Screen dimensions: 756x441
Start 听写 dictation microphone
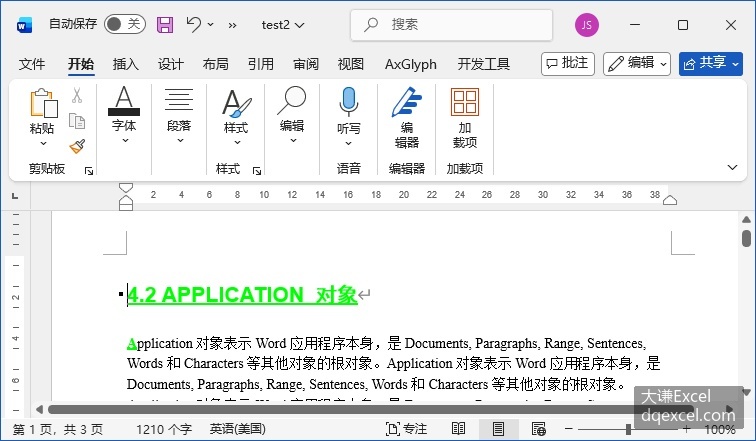(x=349, y=102)
